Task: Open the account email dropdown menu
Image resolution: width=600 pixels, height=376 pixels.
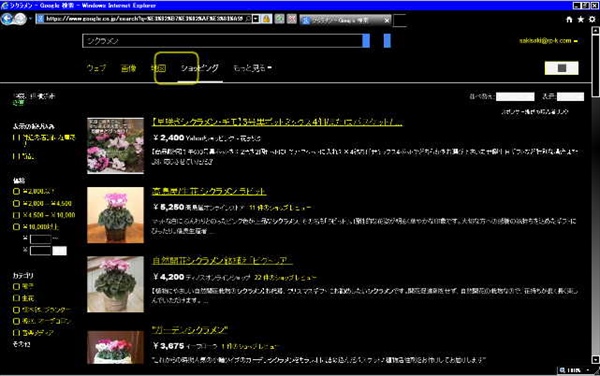Action: pyautogui.click(x=548, y=41)
